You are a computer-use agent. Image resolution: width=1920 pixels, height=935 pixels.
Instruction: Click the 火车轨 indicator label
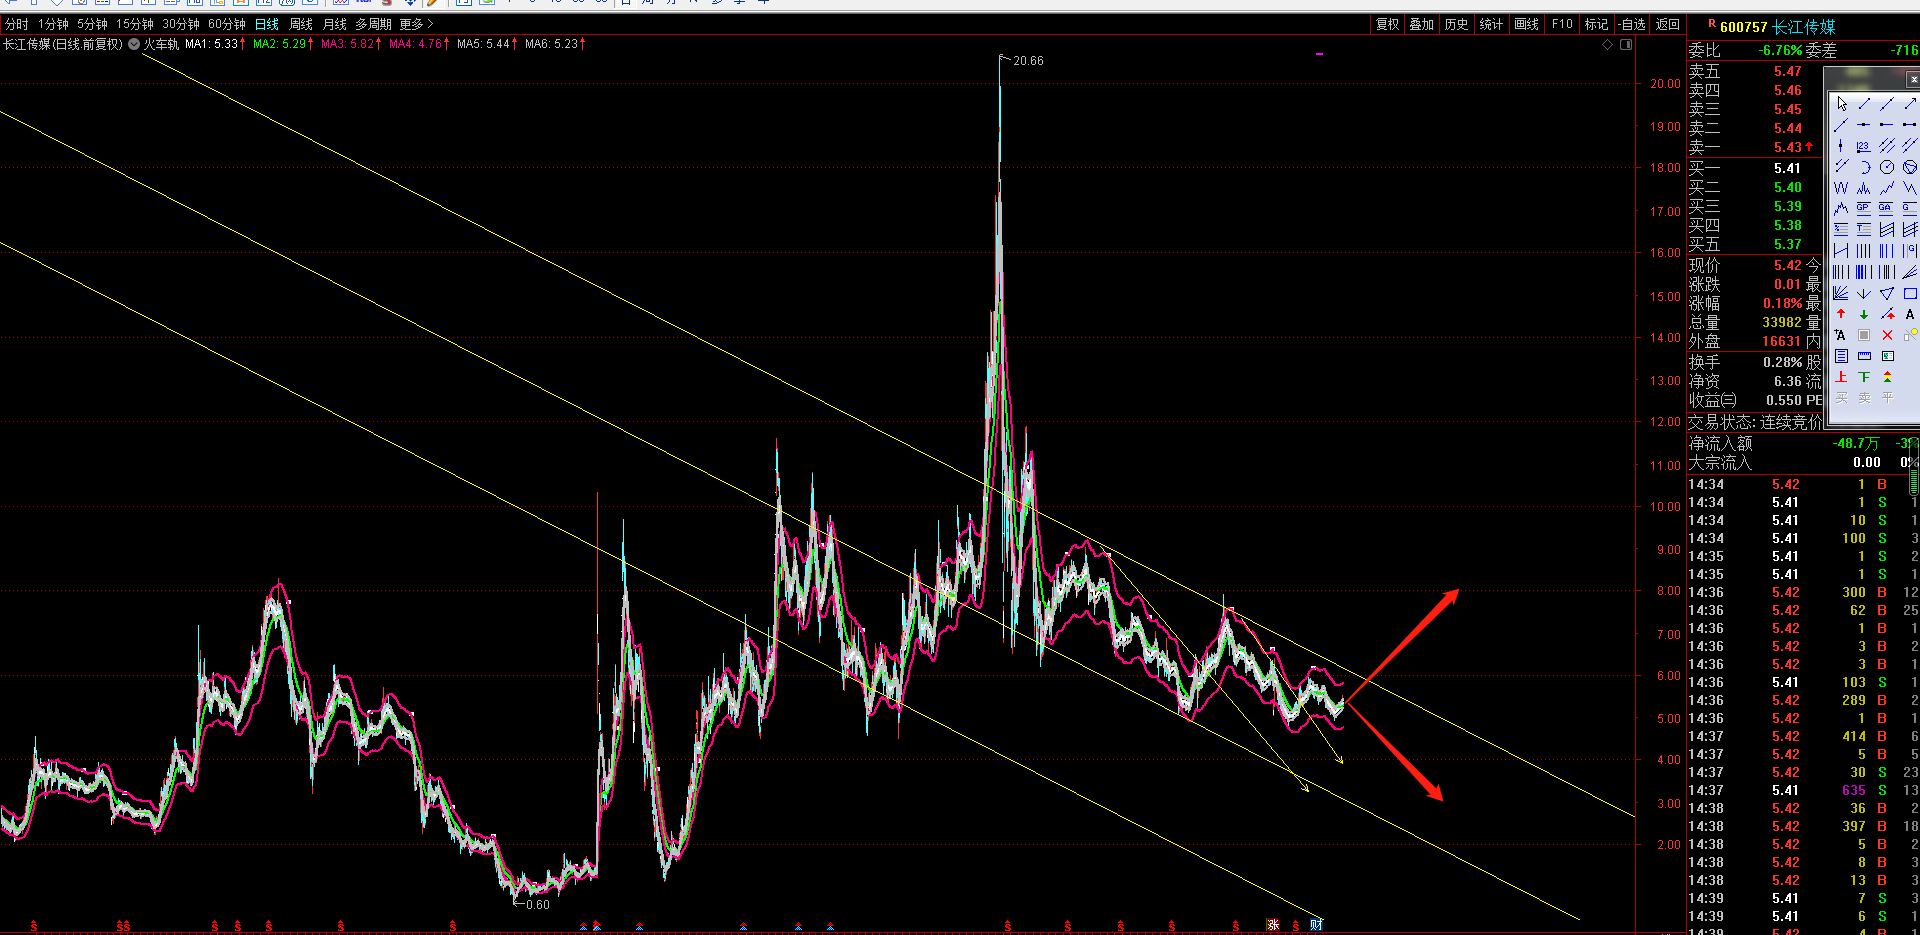tap(161, 44)
